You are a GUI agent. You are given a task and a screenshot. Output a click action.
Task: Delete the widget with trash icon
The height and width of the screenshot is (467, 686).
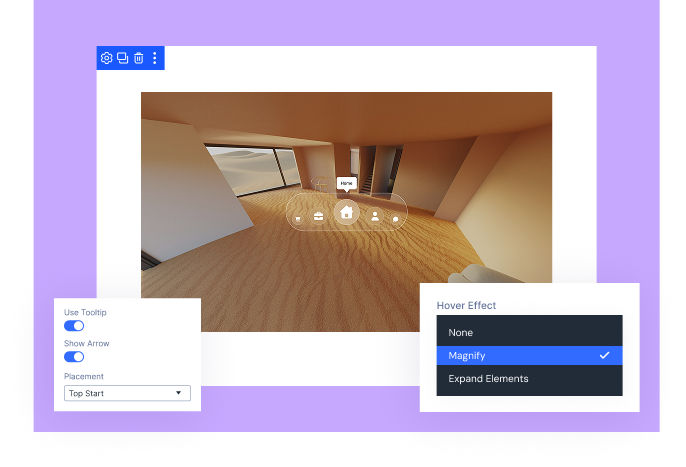(139, 58)
